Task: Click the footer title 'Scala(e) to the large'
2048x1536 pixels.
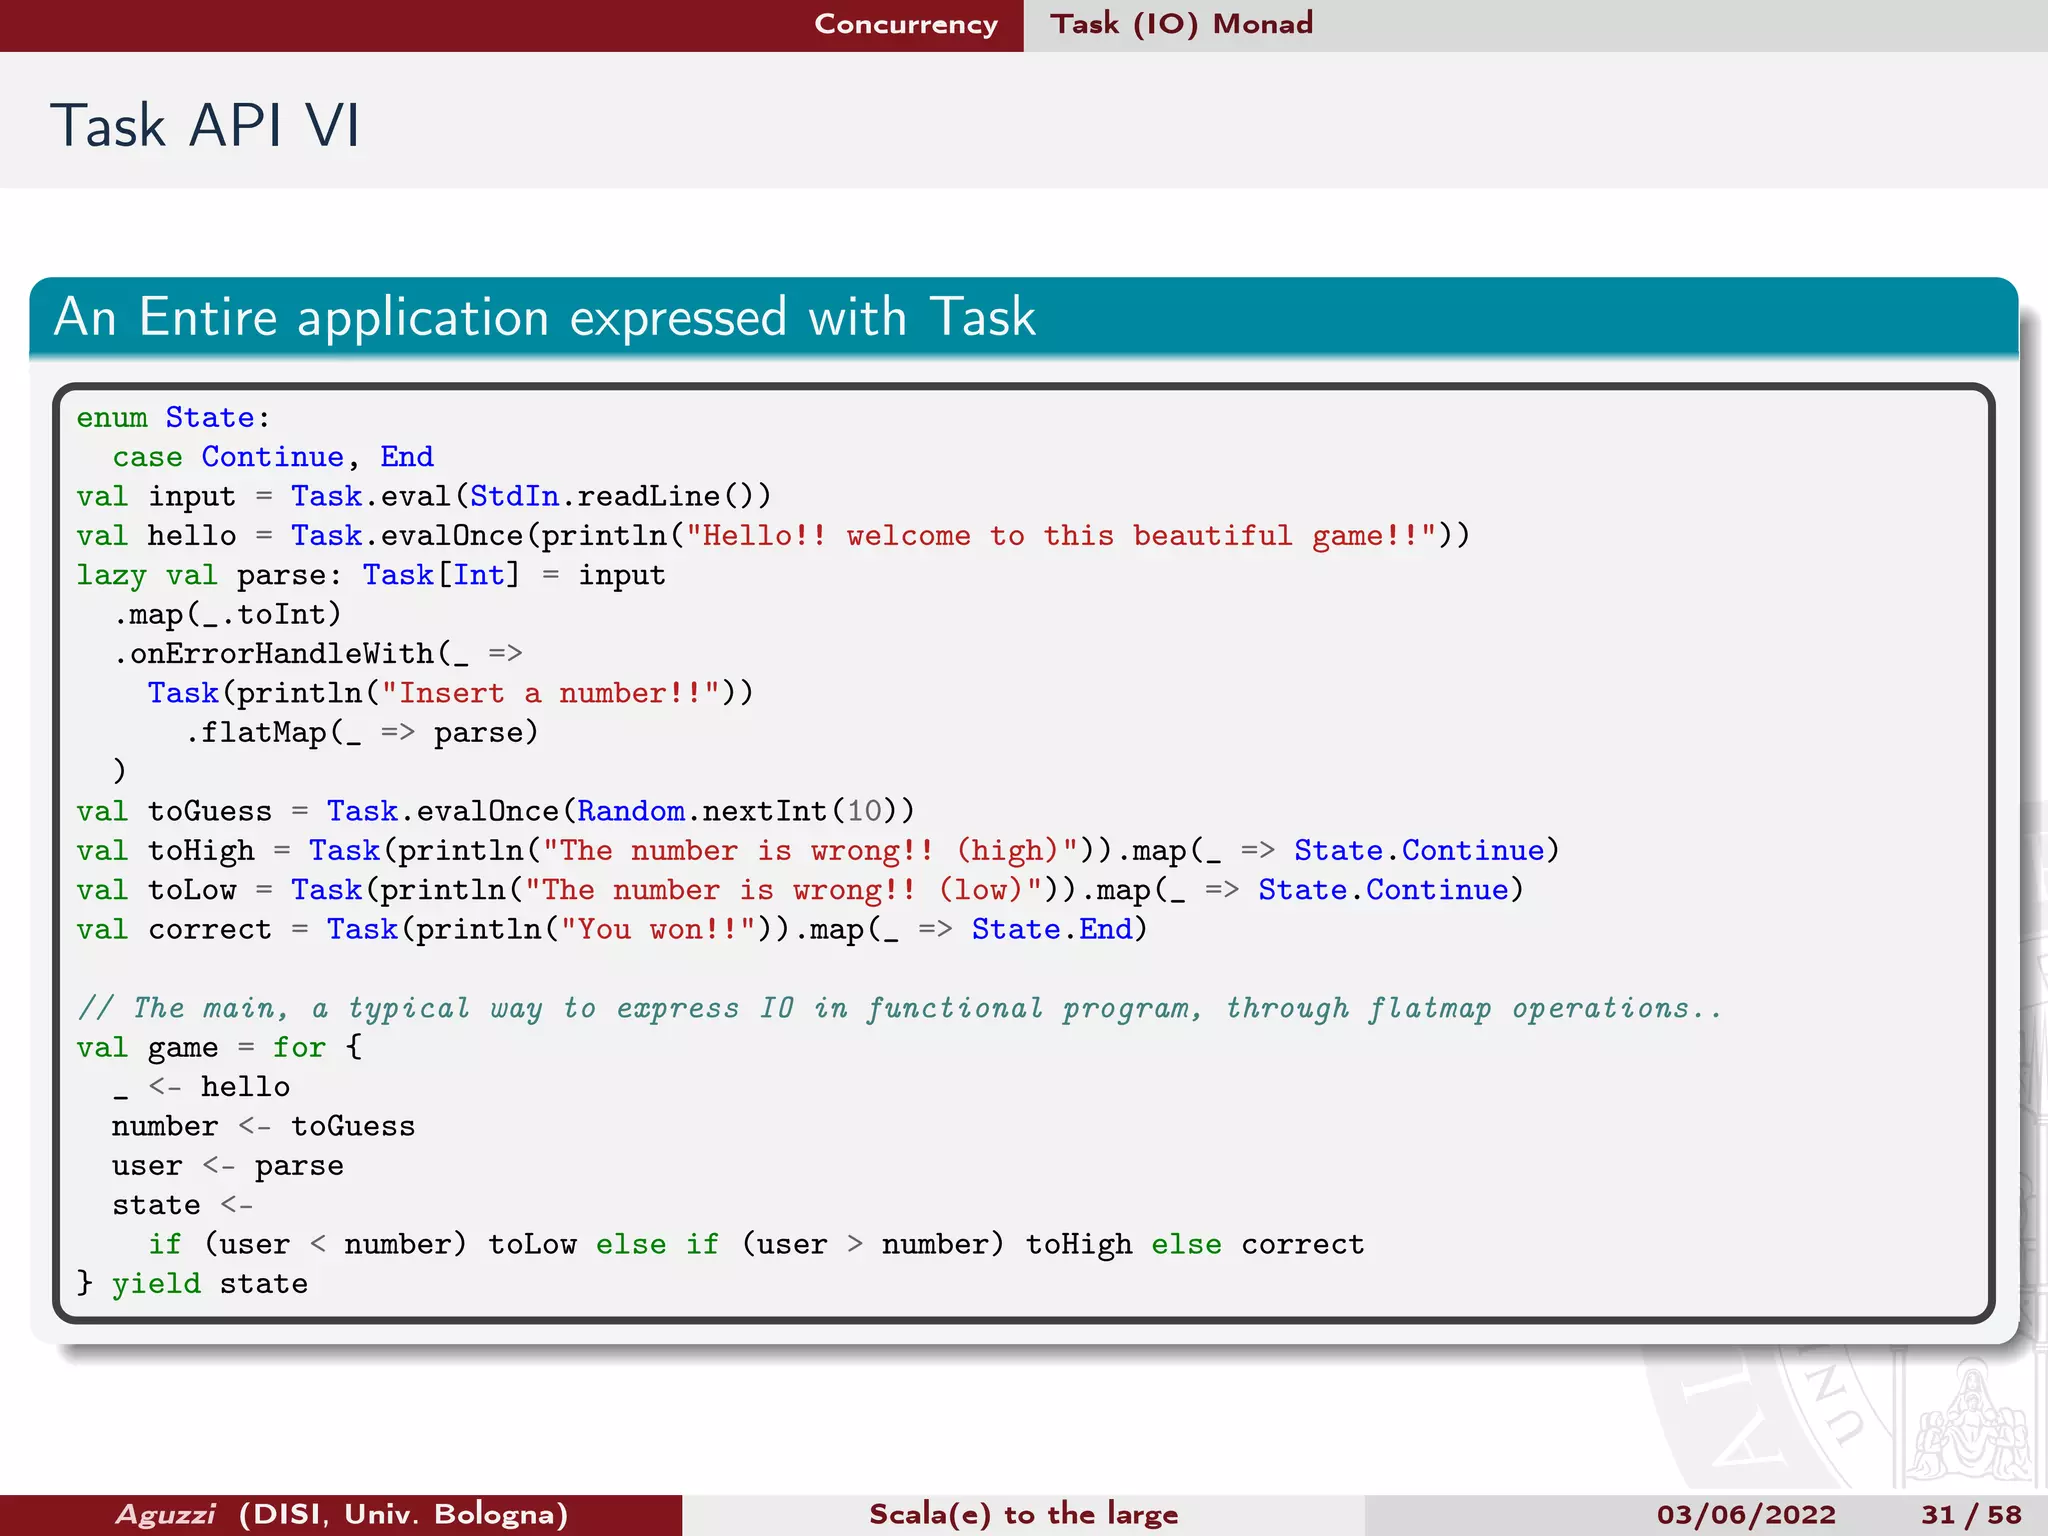Action: coord(1024,1514)
